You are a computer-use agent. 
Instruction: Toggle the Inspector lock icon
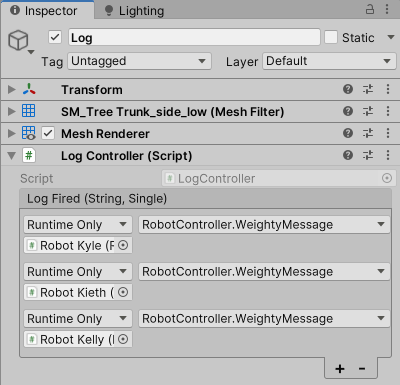tap(370, 9)
